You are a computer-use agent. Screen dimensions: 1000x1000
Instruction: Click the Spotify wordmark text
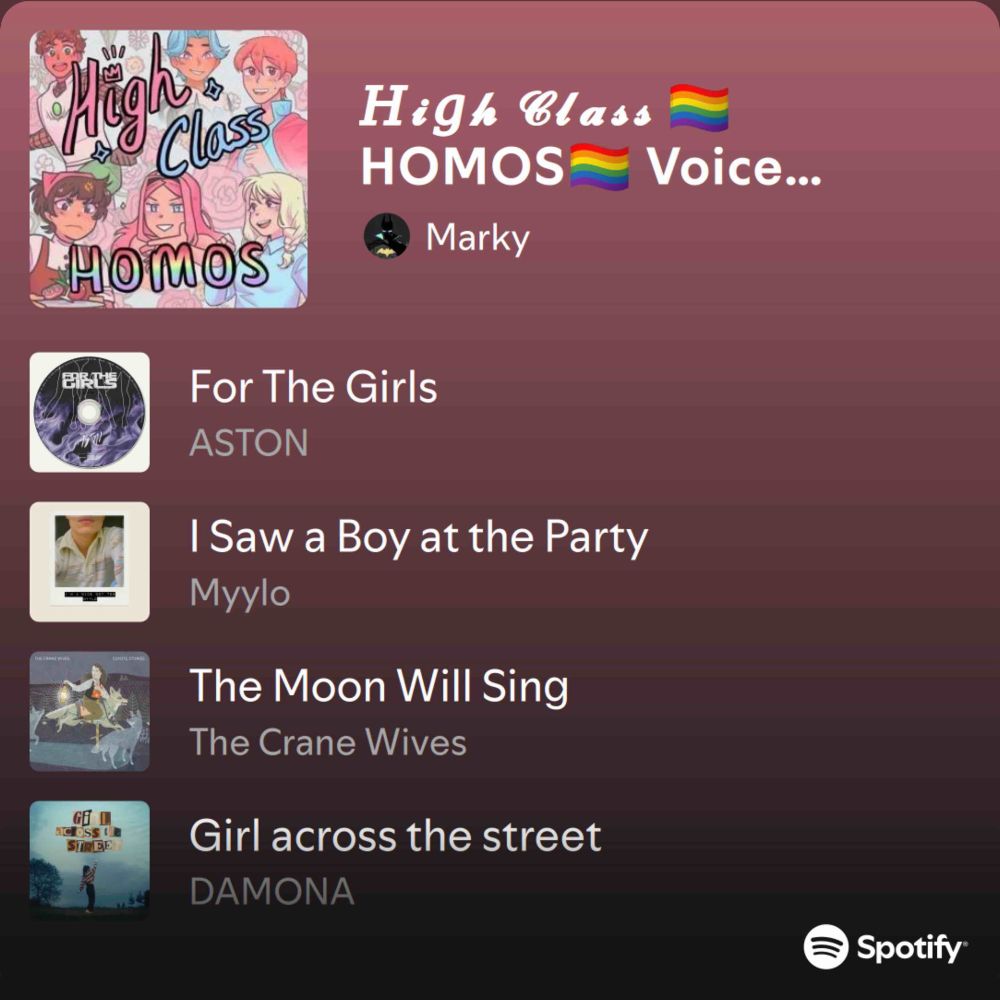(x=911, y=948)
